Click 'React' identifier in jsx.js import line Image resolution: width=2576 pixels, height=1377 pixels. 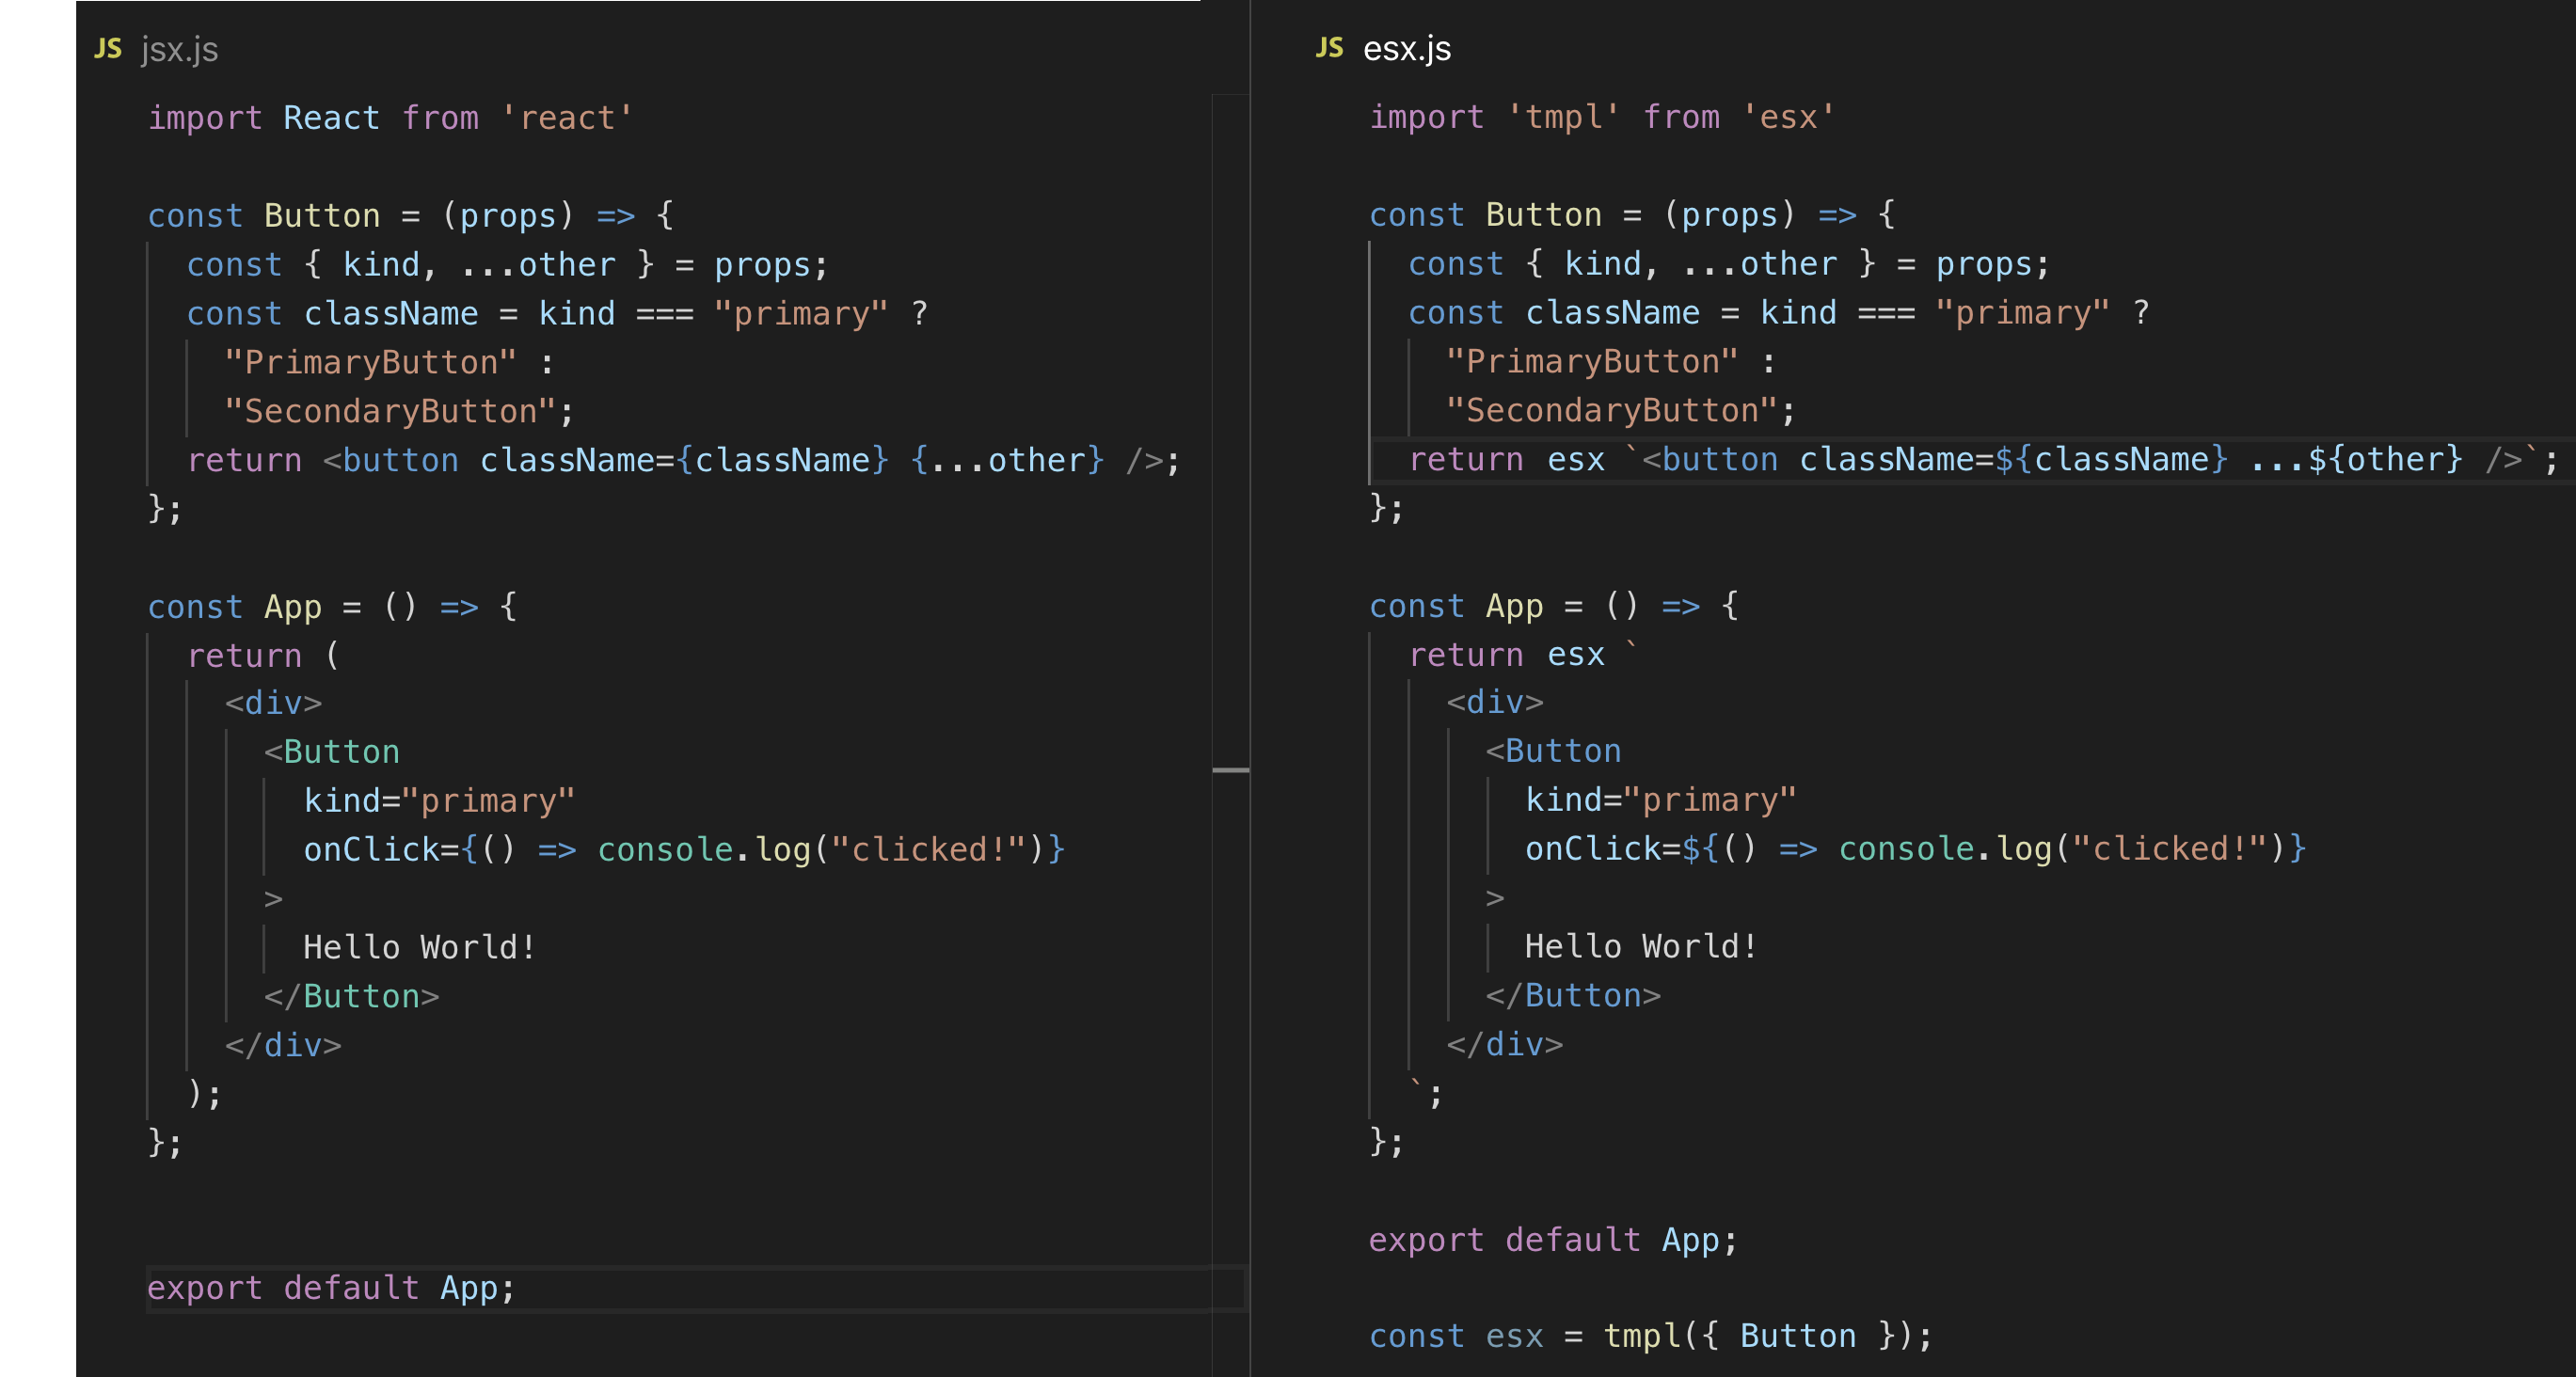pos(331,118)
